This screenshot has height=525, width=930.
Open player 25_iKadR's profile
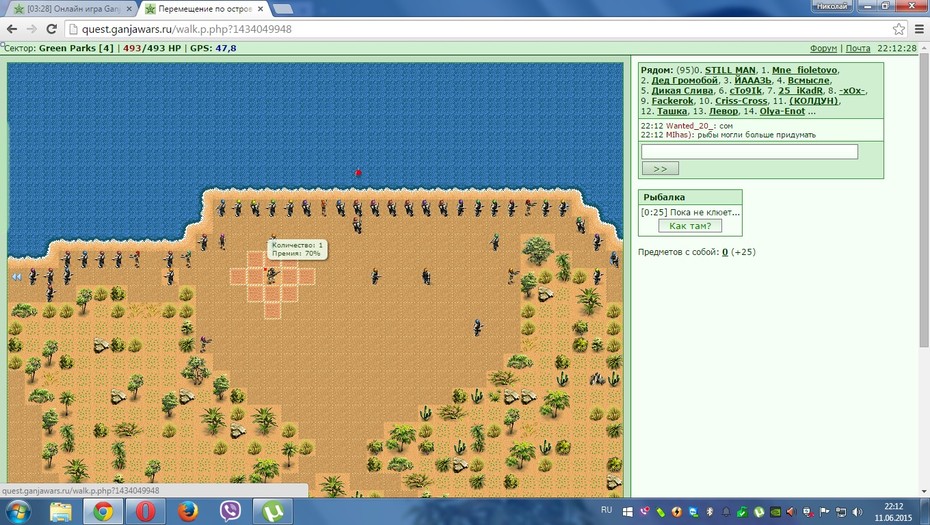tap(800, 90)
